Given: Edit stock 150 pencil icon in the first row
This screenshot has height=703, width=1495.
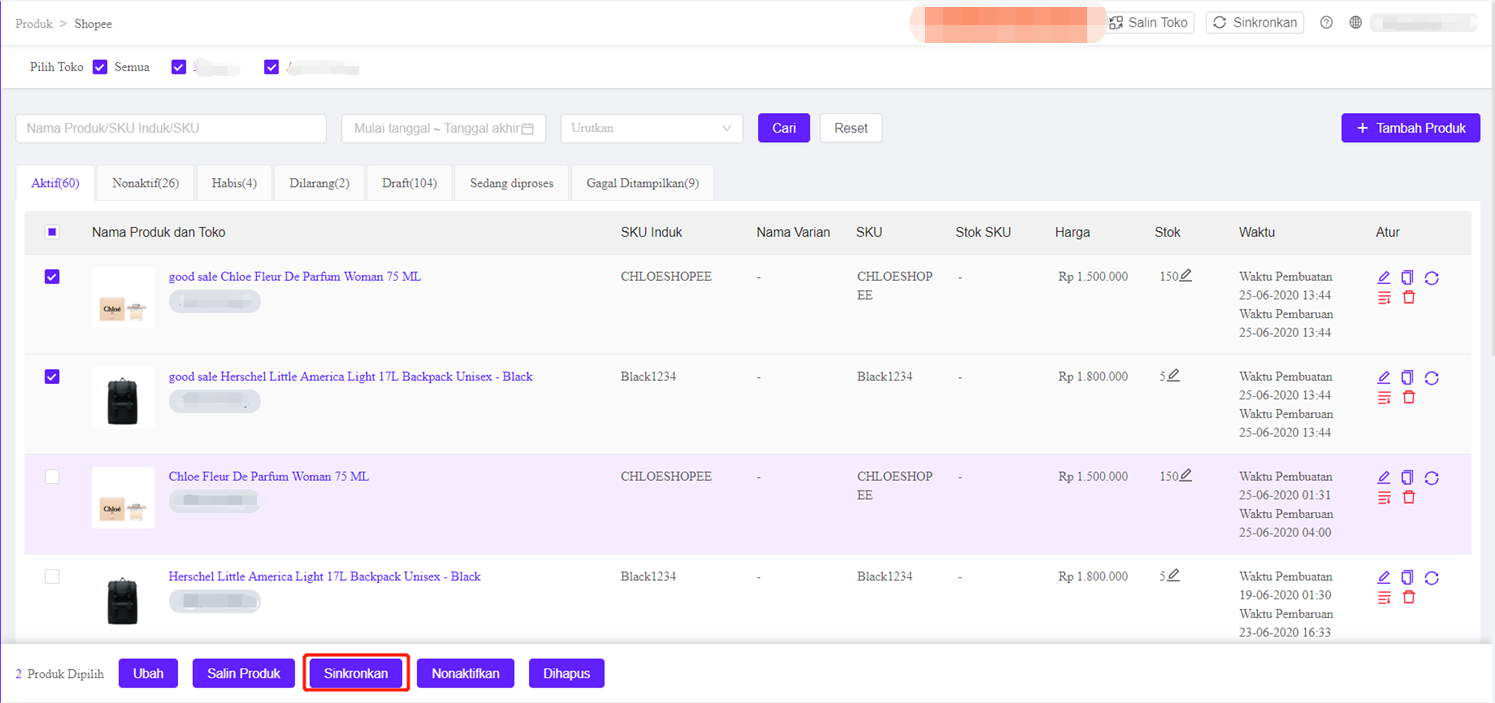Looking at the screenshot, I should coord(1186,276).
